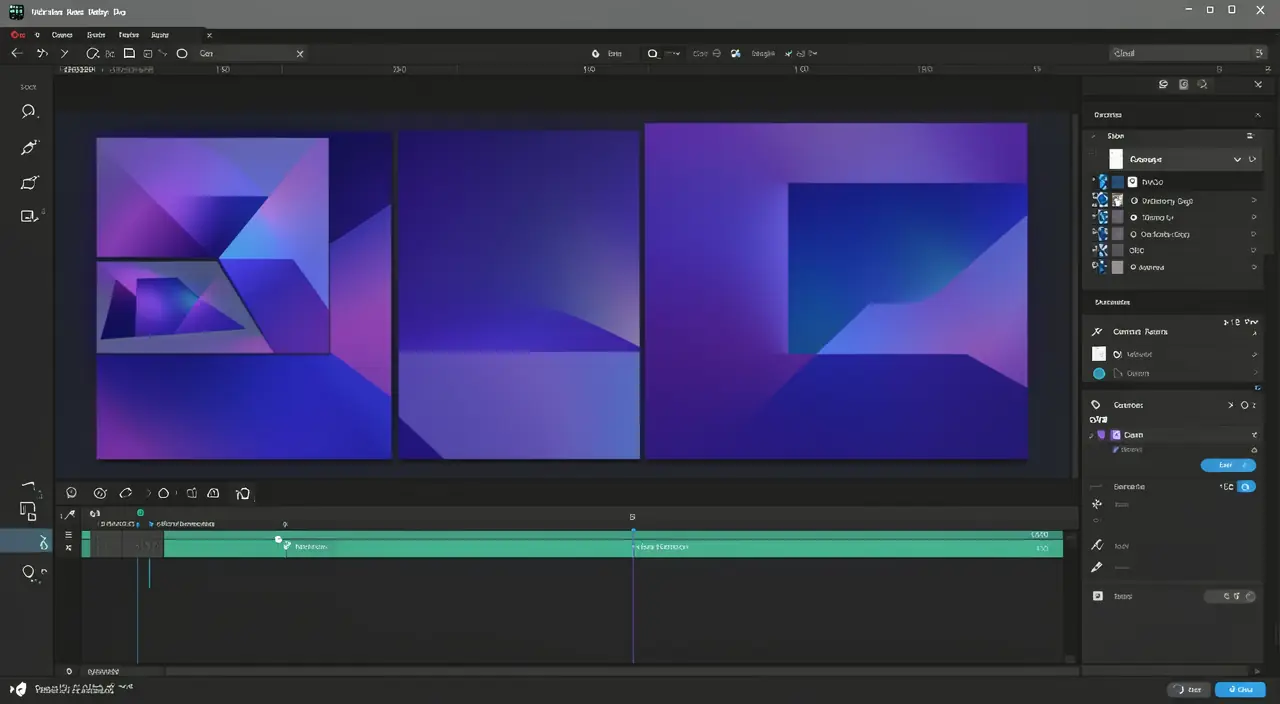Select the large right artboard on the canvas
Viewport: 1280px width, 704px height.
pos(836,291)
